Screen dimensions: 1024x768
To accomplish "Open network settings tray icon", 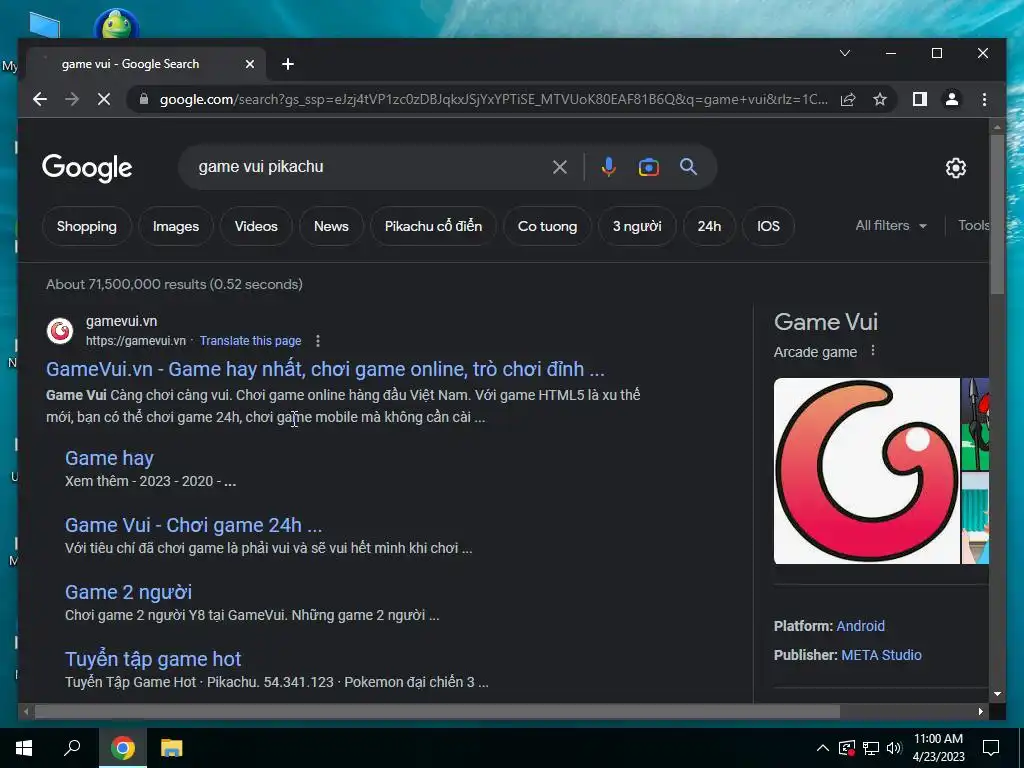I will (x=871, y=748).
